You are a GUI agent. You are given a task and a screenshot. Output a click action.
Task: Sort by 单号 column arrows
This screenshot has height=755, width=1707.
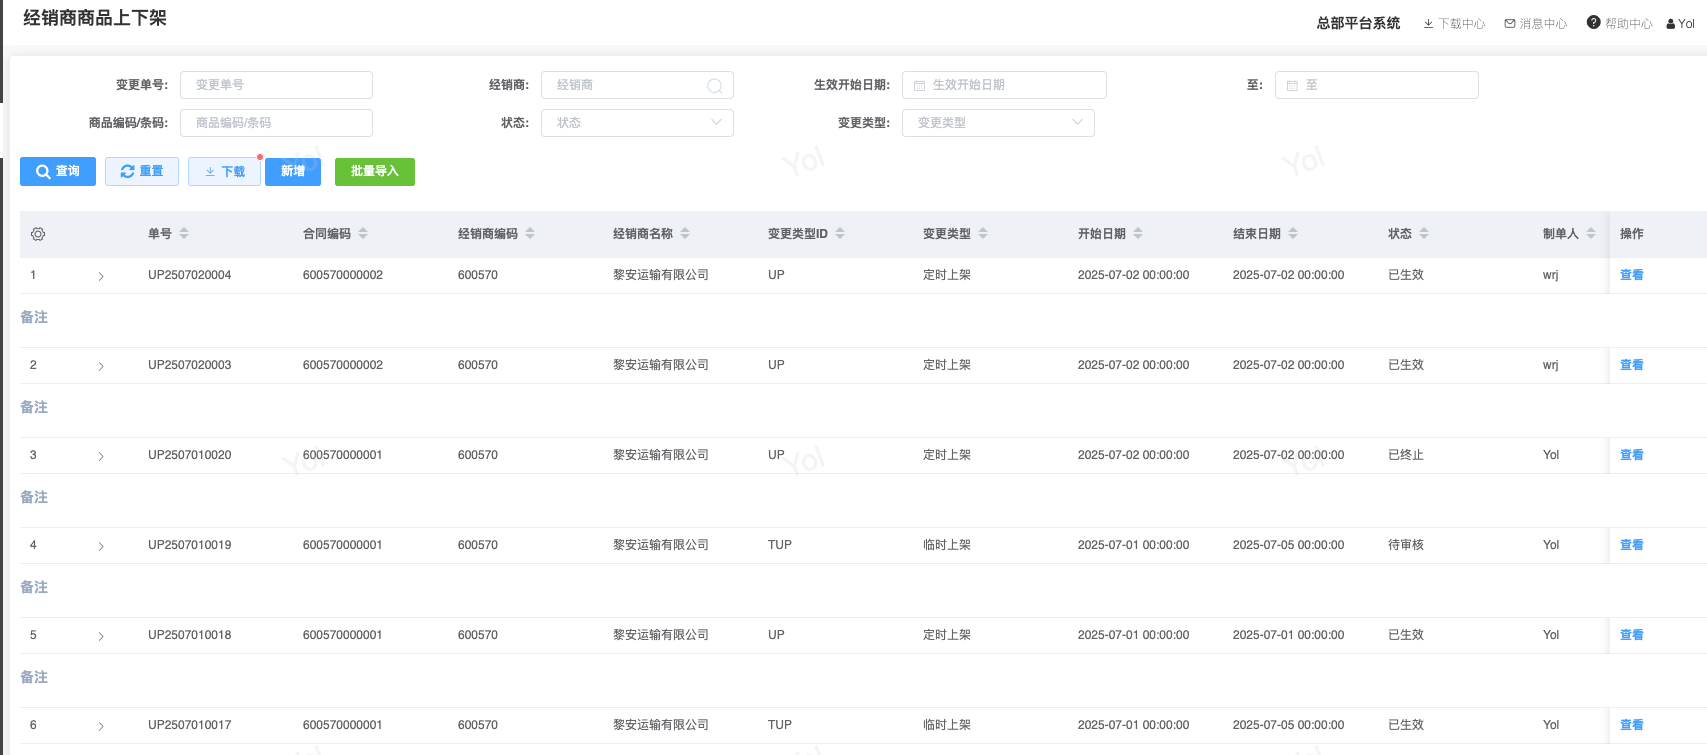[x=184, y=234]
